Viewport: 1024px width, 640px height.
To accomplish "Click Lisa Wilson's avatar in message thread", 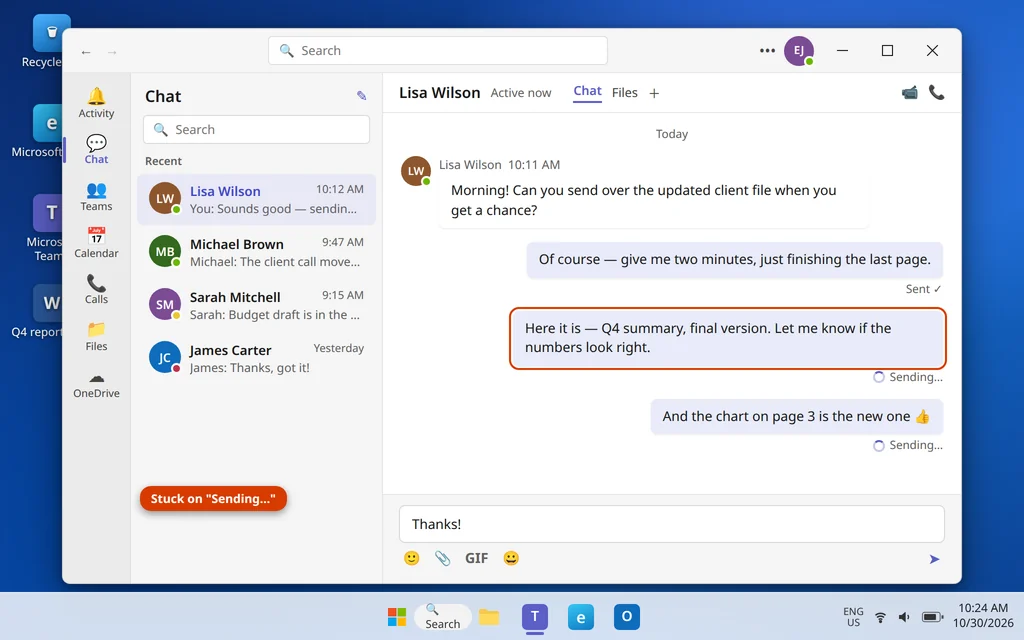I will tap(416, 171).
